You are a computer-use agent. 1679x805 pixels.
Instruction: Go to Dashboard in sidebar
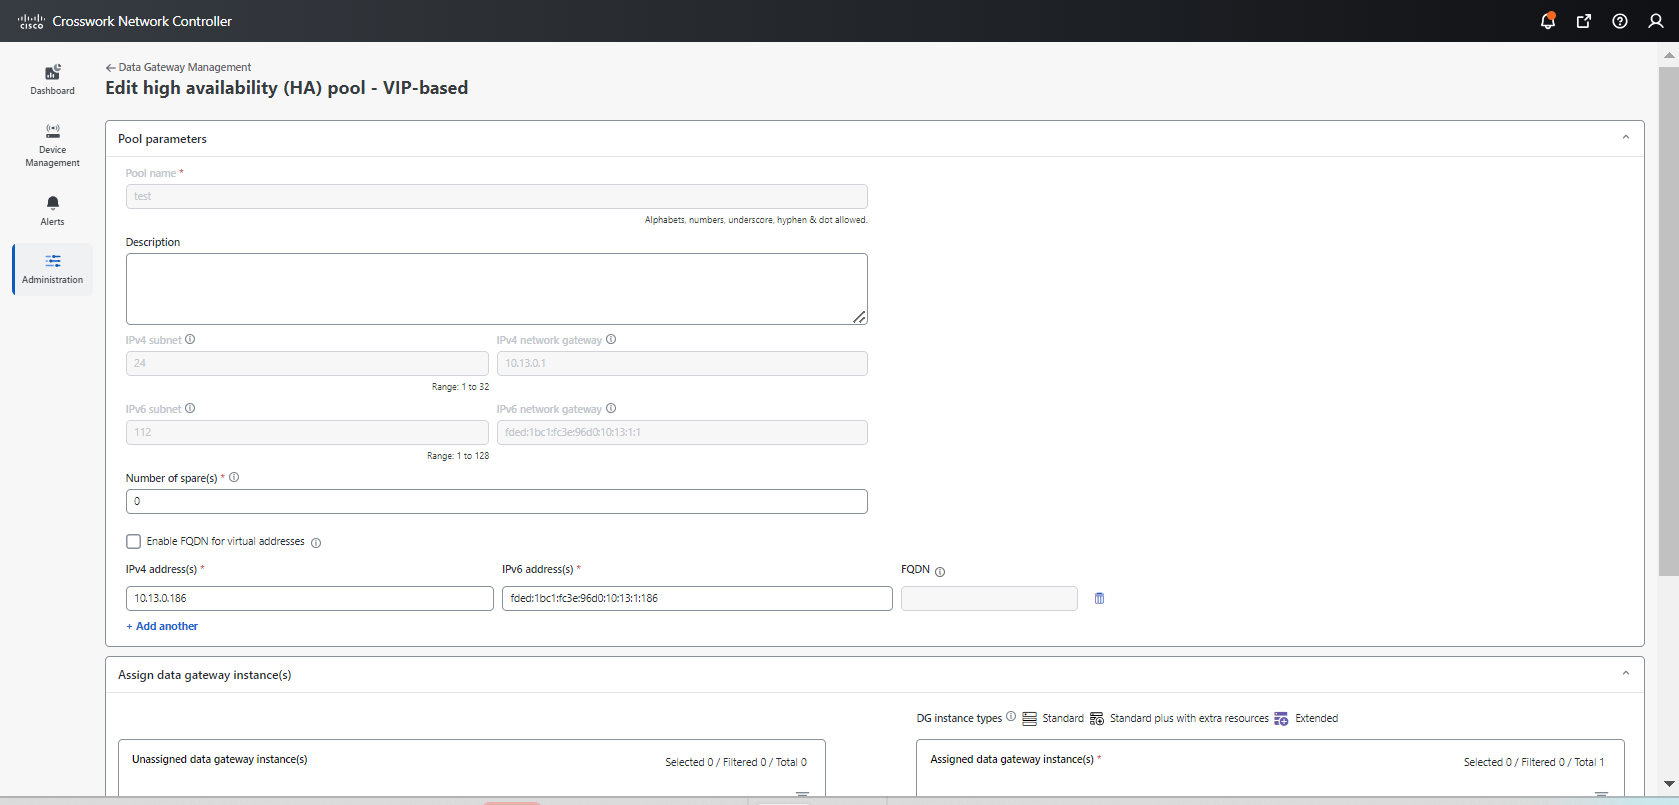pyautogui.click(x=52, y=79)
